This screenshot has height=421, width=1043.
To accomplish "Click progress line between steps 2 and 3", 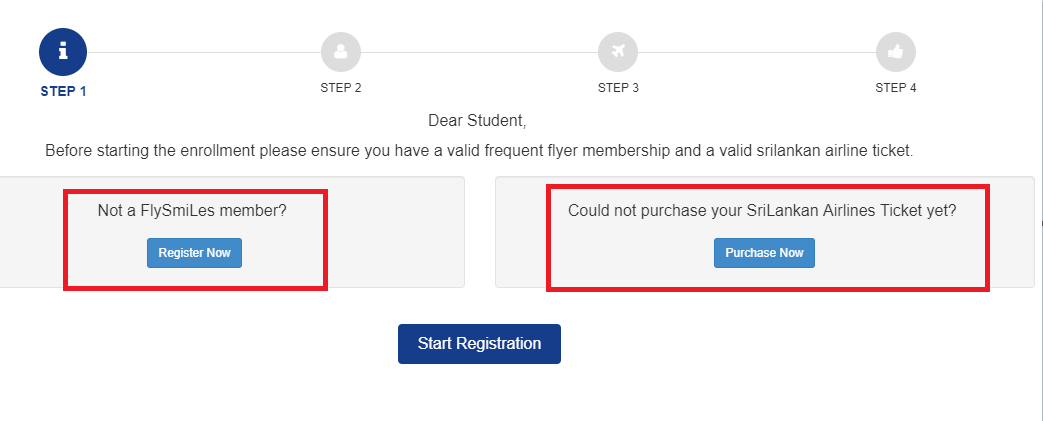I will 480,52.
